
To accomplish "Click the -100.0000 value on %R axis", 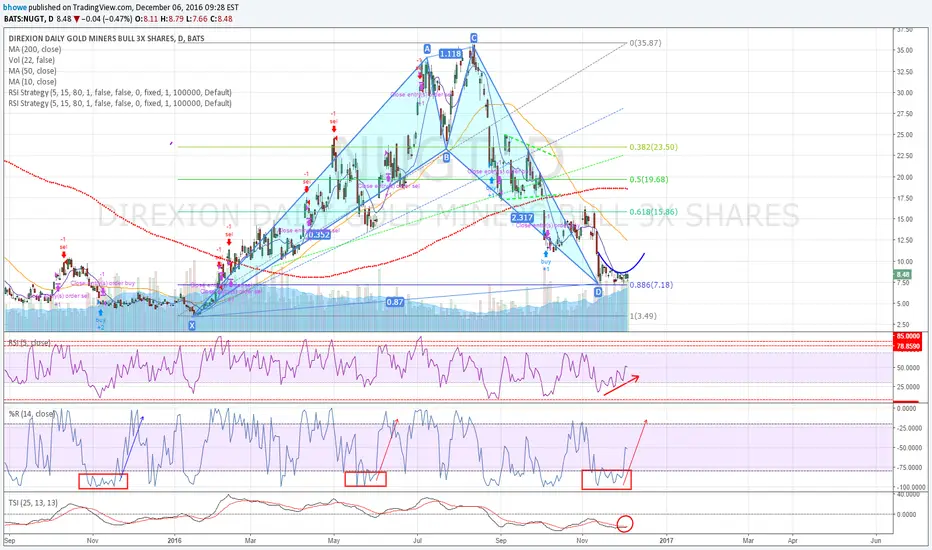I will click(910, 487).
